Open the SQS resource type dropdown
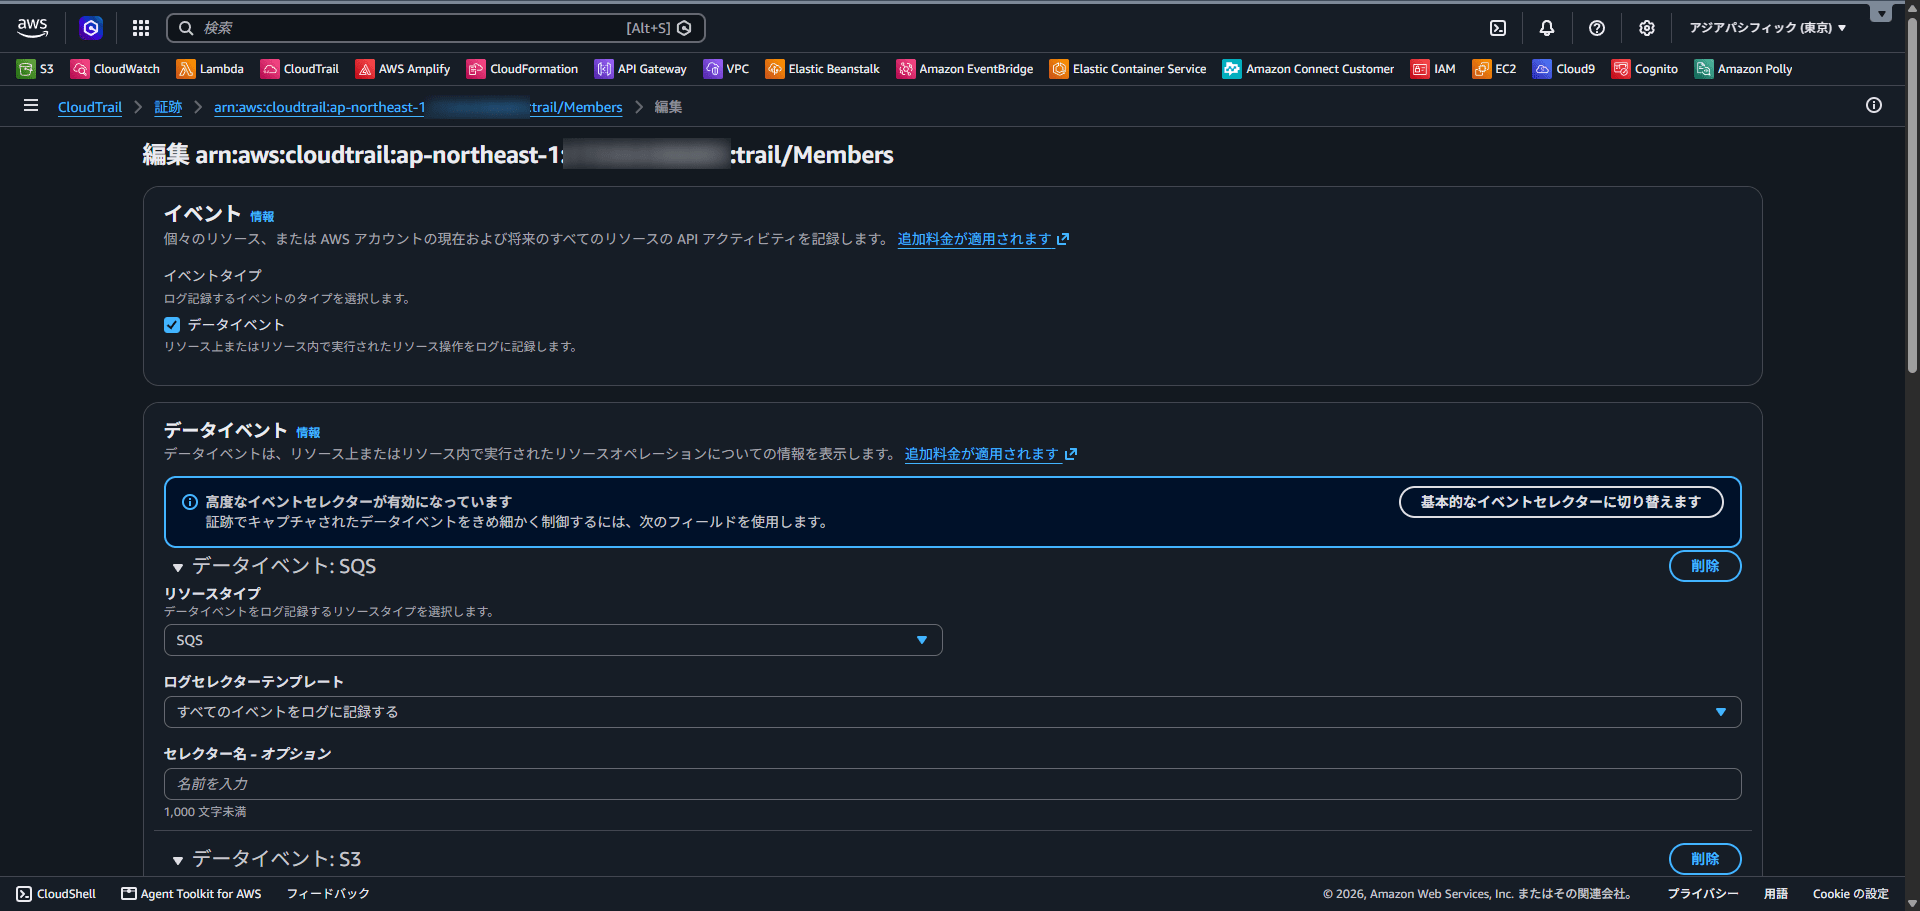This screenshot has width=1920, height=911. coord(553,640)
